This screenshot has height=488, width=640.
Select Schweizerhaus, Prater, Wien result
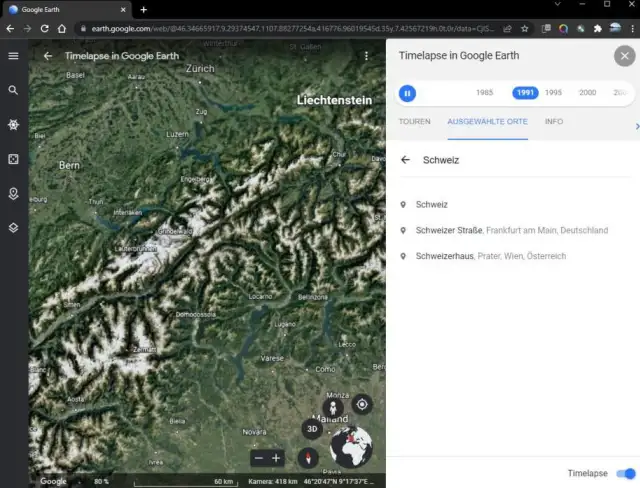point(491,256)
